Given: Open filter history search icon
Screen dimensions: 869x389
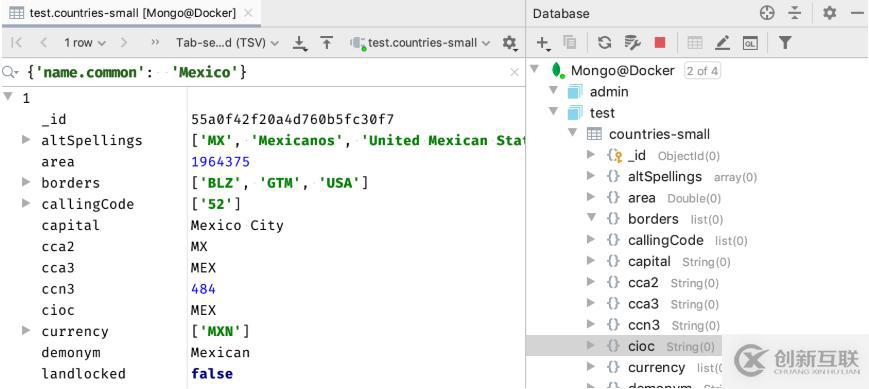Looking at the screenshot, I should coord(9,72).
